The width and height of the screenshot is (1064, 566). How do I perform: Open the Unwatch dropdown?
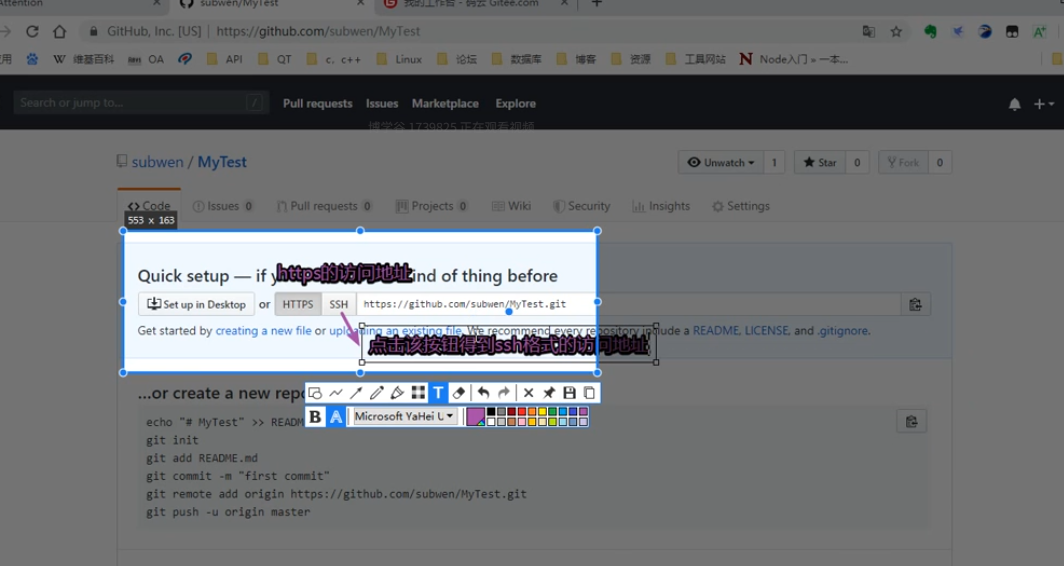tap(721, 162)
